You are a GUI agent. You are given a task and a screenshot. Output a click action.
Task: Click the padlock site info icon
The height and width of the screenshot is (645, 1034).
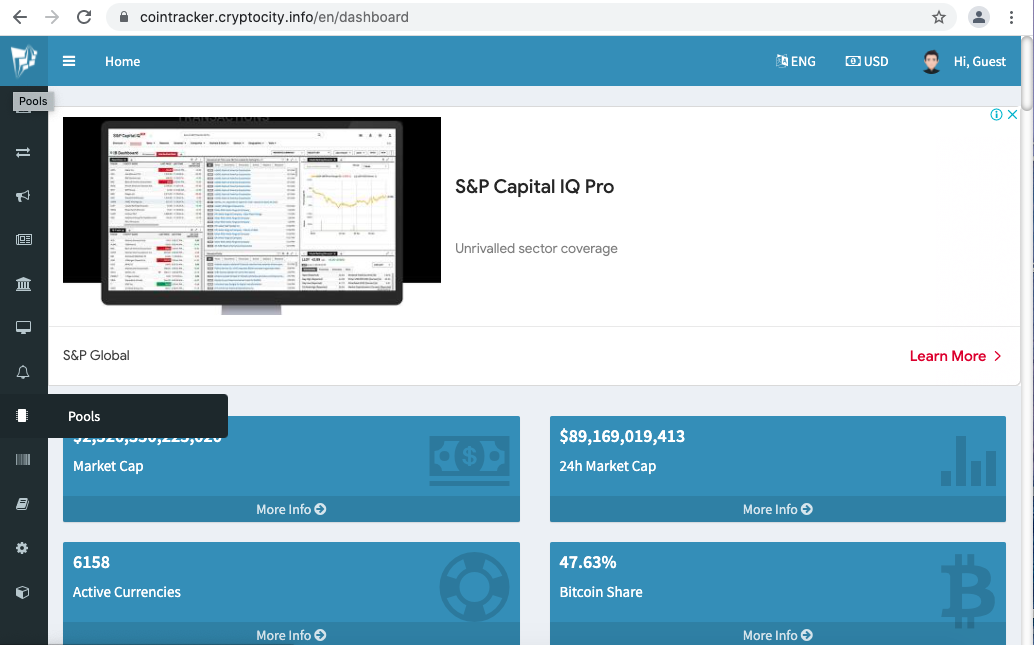123,17
